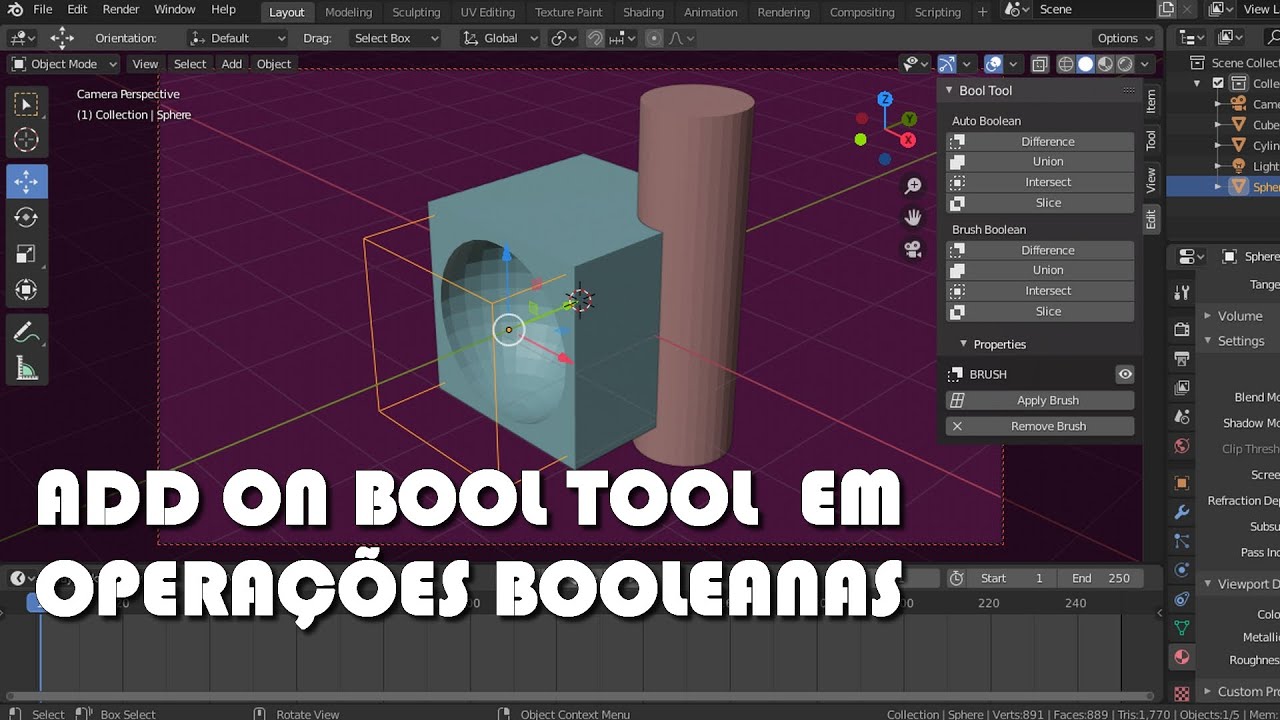Open the Orientation Default dropdown
Viewport: 1280px width, 720px height.
click(x=238, y=38)
